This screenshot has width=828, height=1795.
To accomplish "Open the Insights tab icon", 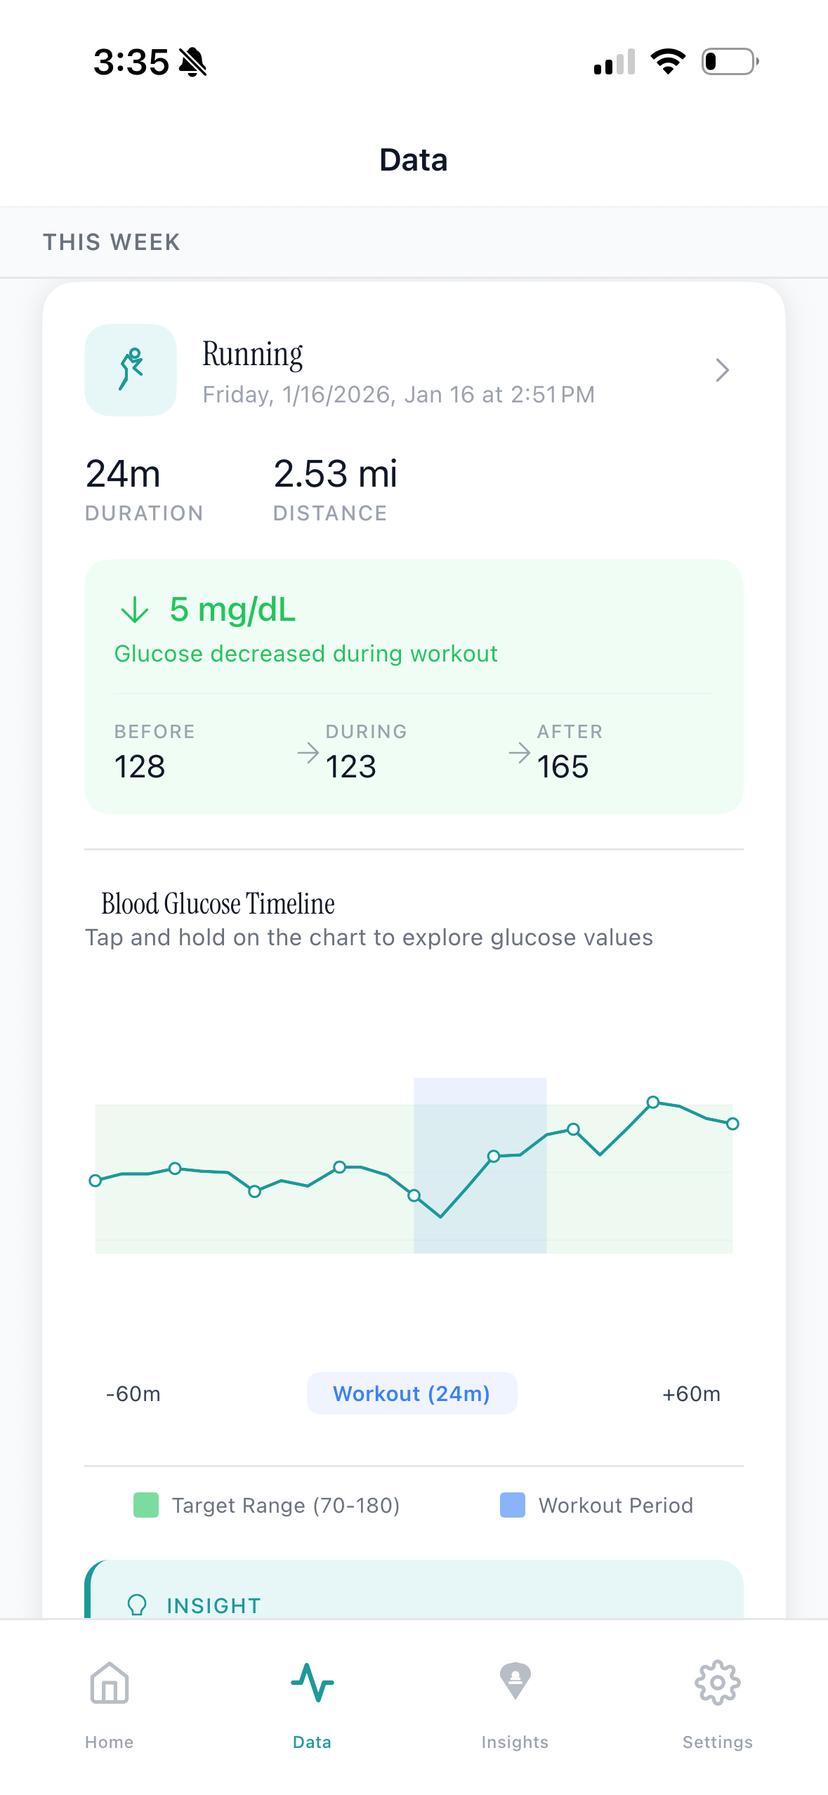I will 514,1683.
